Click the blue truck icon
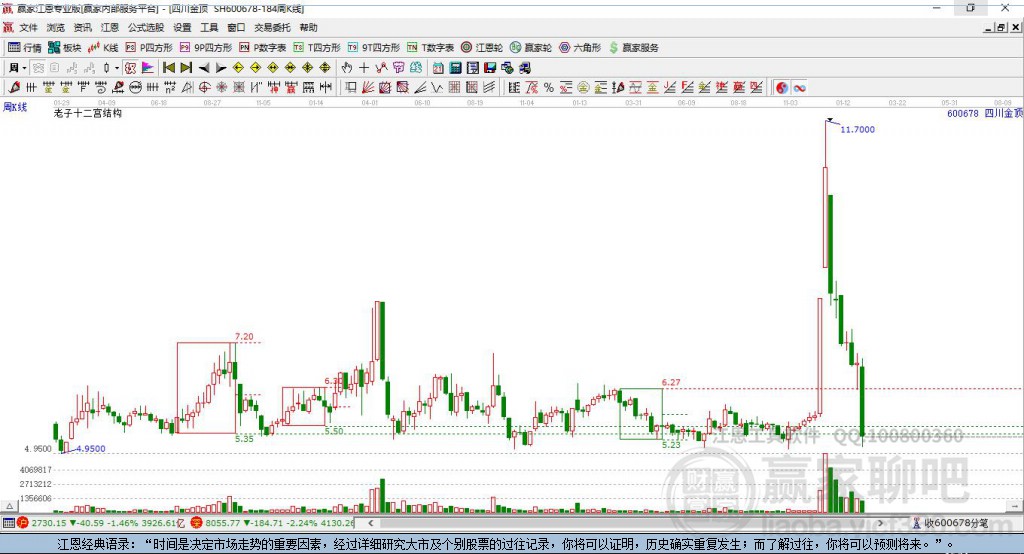 click(525, 68)
